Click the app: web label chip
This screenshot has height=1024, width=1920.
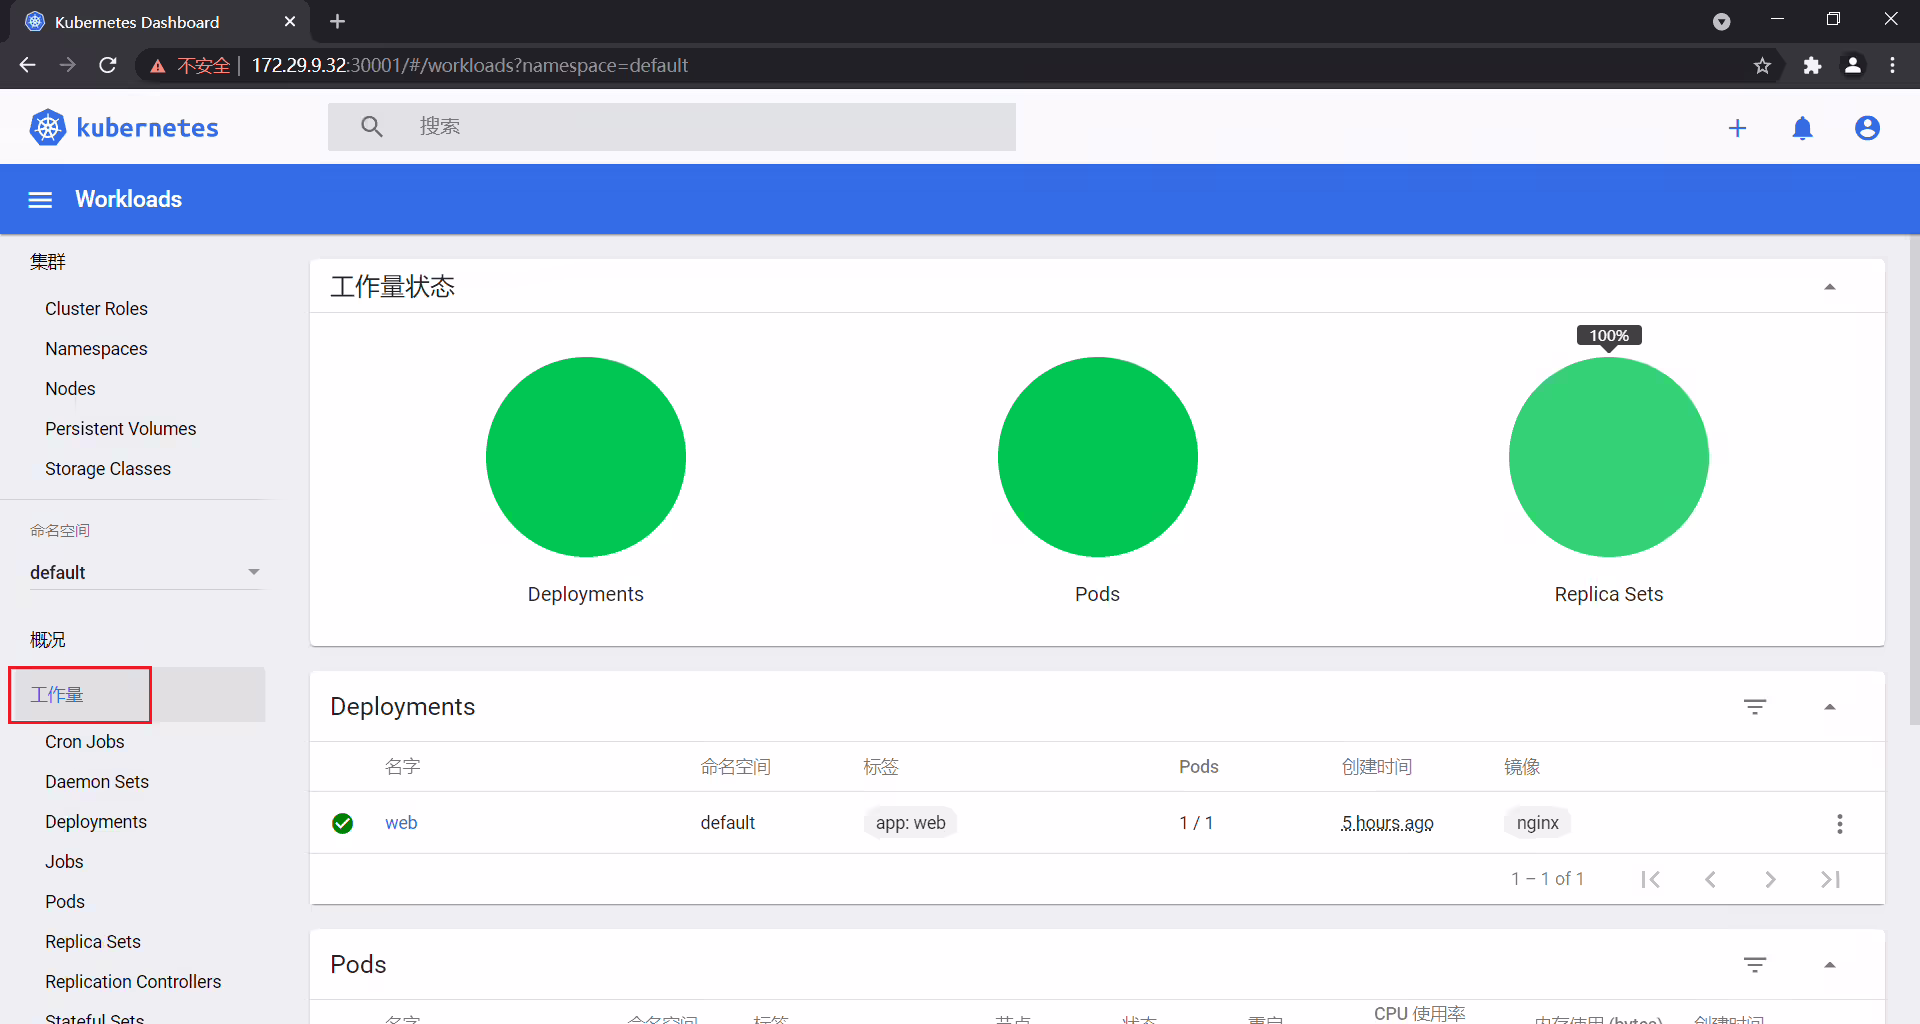pos(910,823)
